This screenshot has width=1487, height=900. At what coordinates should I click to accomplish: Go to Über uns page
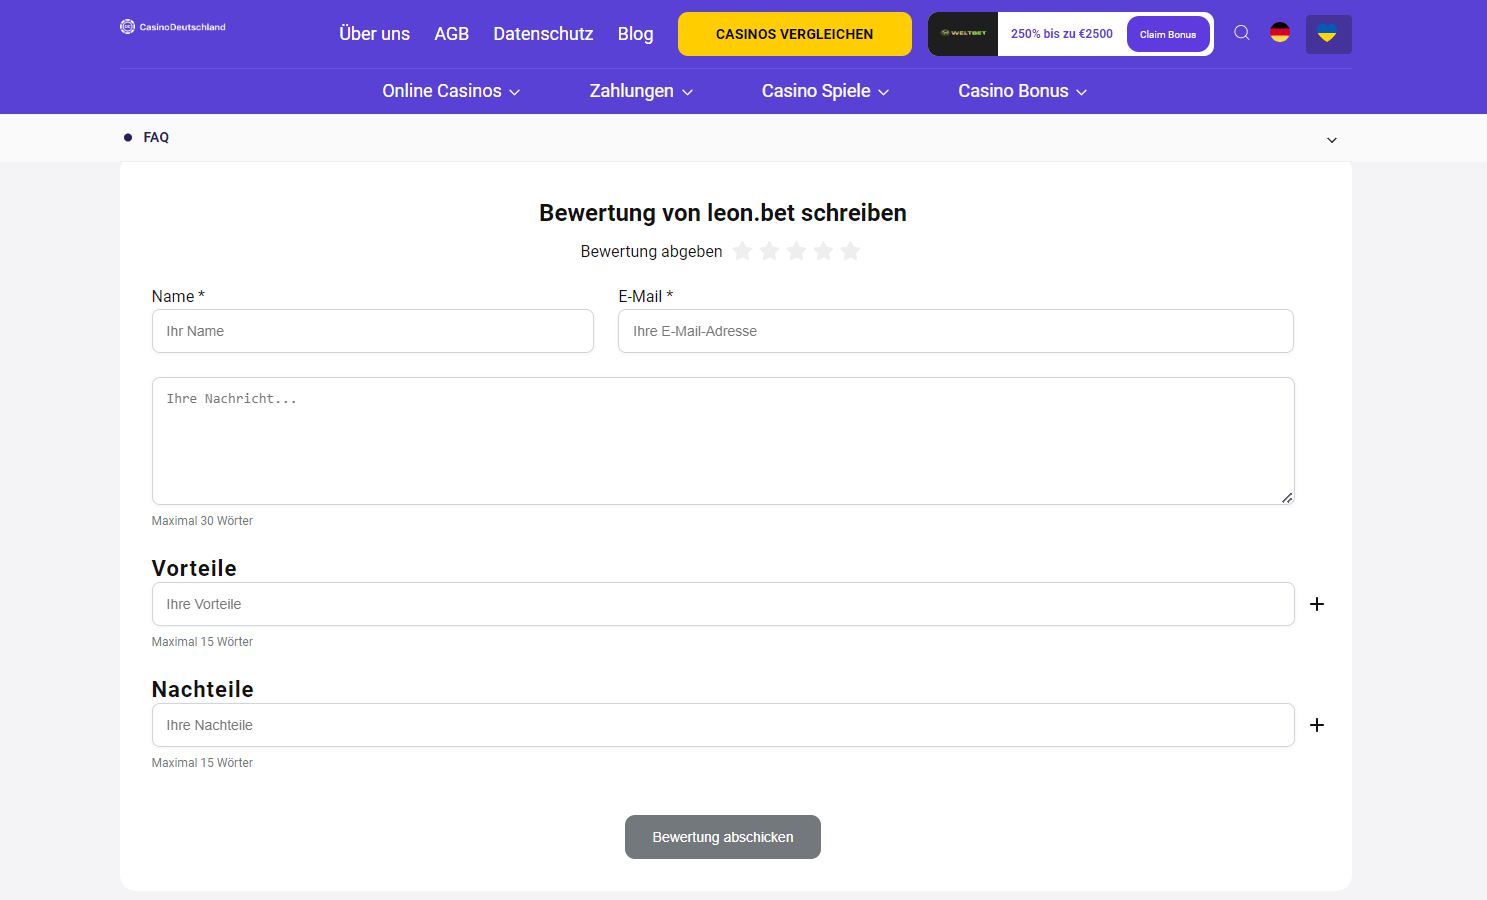tap(374, 34)
